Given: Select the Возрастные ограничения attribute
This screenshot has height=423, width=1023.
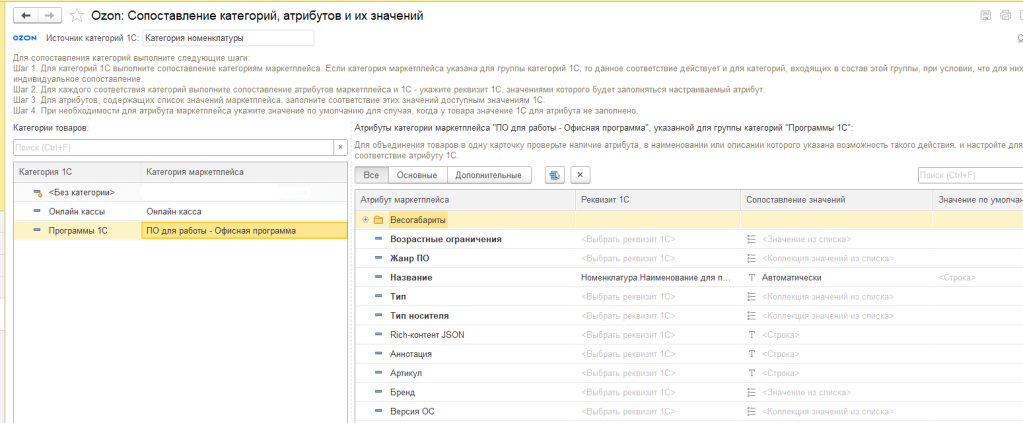Looking at the screenshot, I should tap(446, 240).
